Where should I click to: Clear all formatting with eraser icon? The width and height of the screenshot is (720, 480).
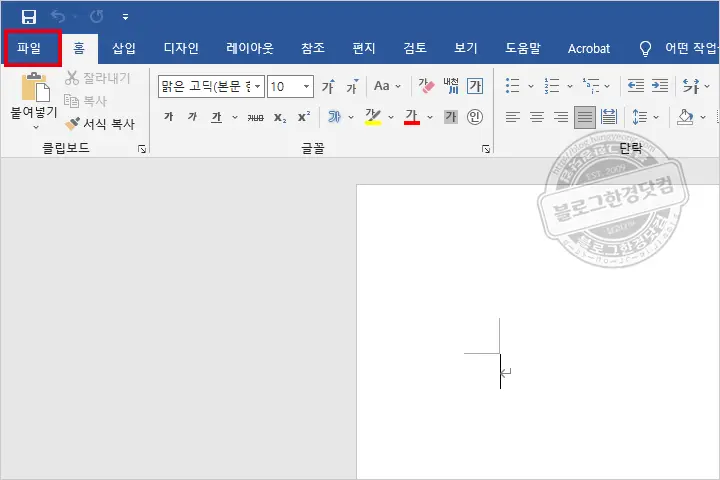(426, 86)
